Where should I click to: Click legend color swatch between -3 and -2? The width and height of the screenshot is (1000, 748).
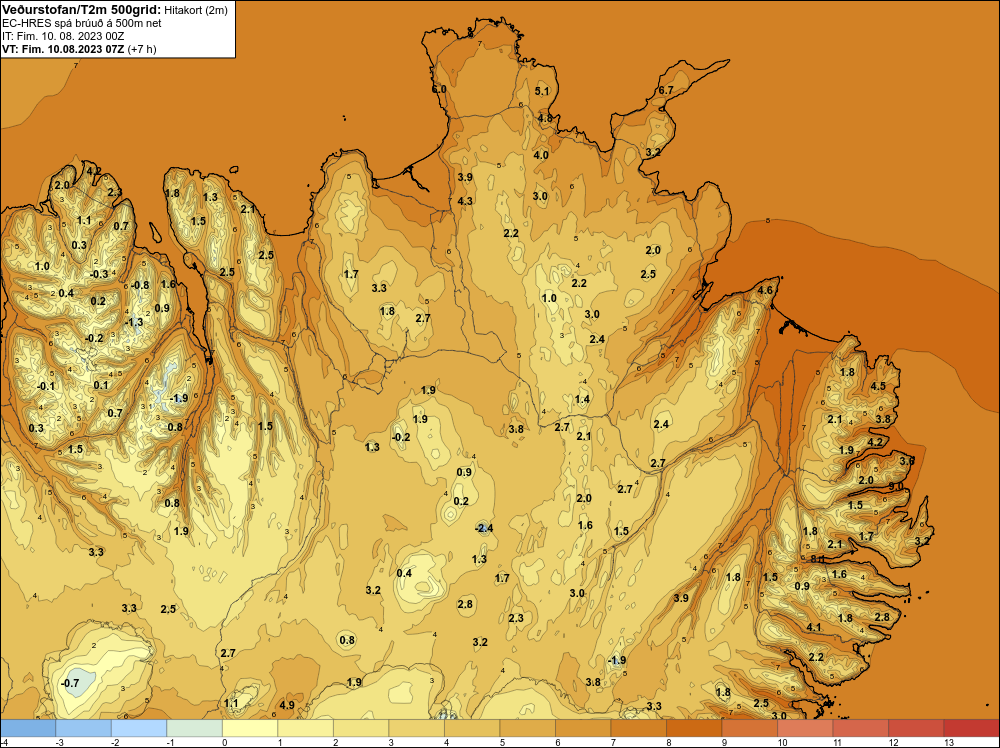point(84,728)
